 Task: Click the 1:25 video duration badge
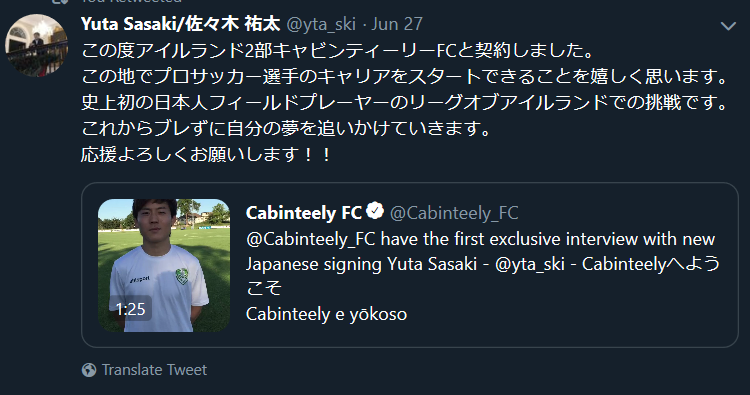[130, 308]
